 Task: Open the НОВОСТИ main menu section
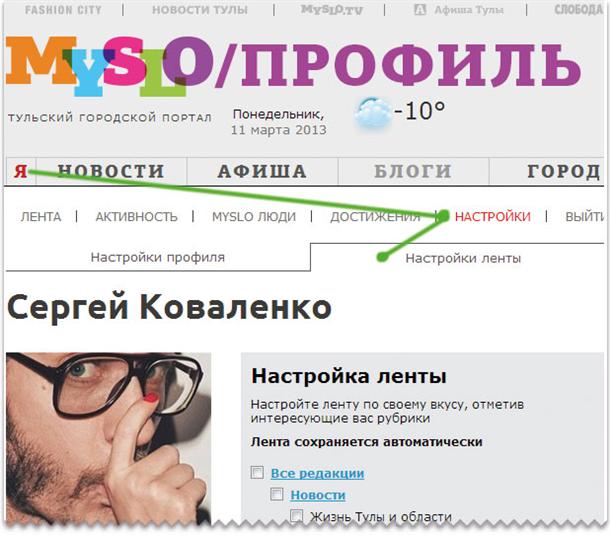coord(111,171)
